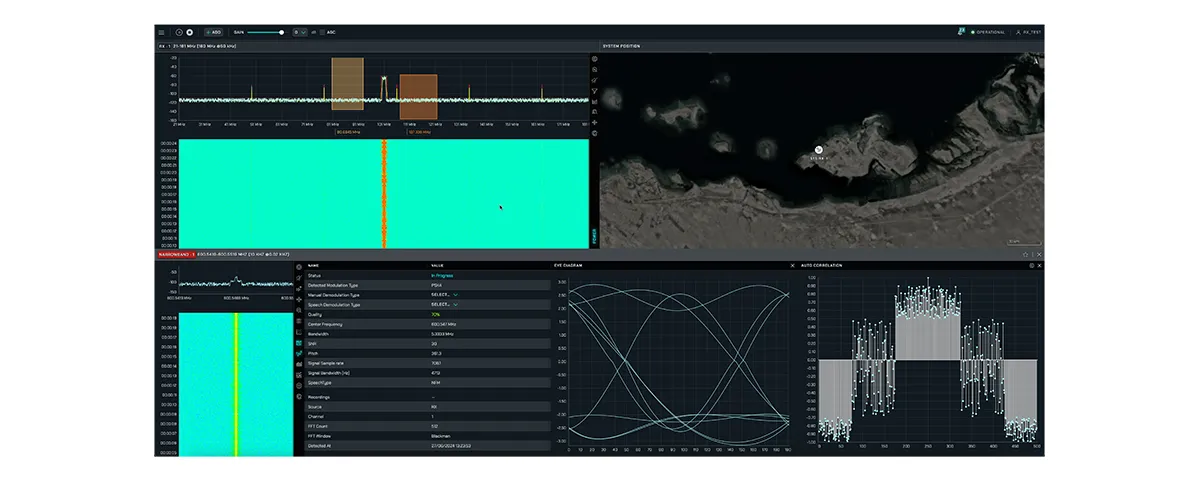Click the red NARROWBAND - 1 tab label
This screenshot has width=1200, height=481.
pyautogui.click(x=175, y=254)
